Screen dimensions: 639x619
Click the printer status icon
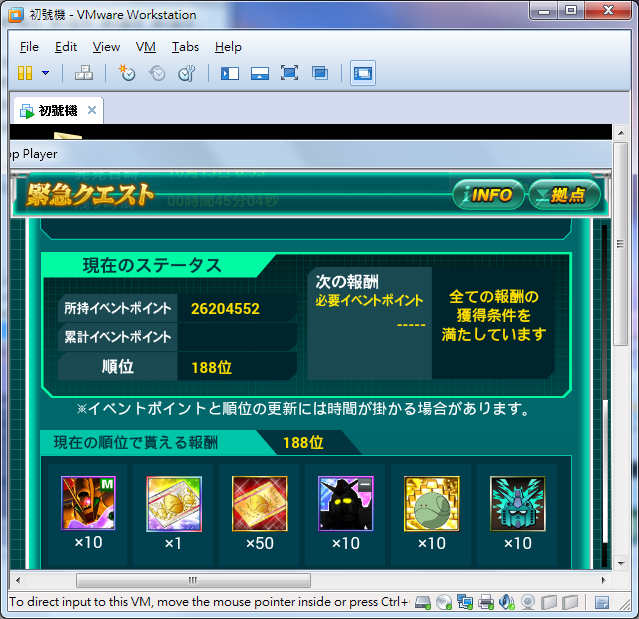(486, 602)
